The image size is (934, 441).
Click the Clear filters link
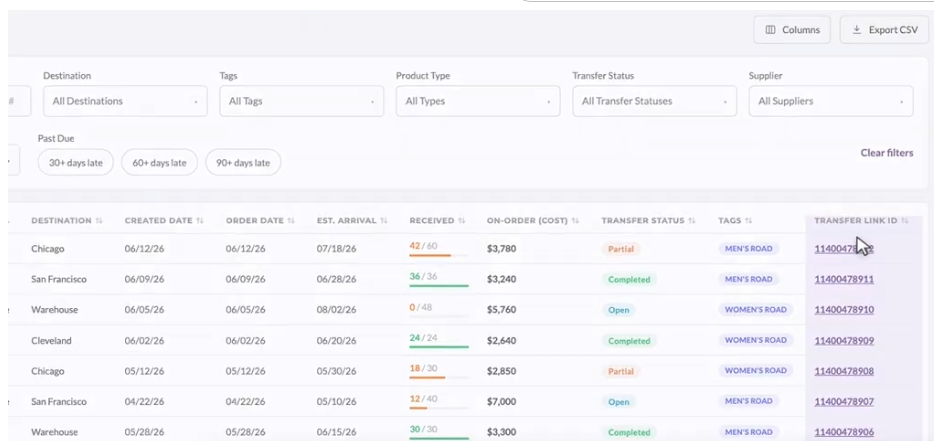pos(886,153)
